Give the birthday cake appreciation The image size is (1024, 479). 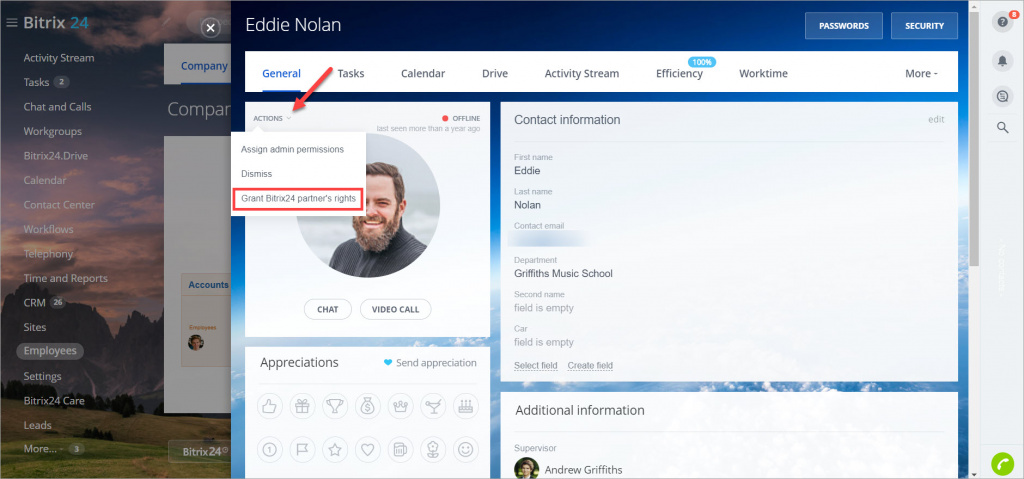tap(466, 406)
